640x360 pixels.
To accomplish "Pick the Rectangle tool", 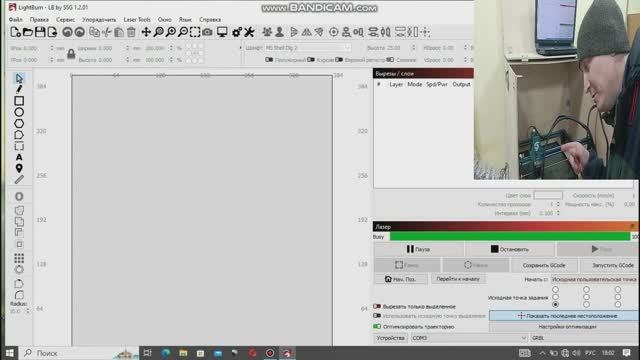I will [x=19, y=100].
